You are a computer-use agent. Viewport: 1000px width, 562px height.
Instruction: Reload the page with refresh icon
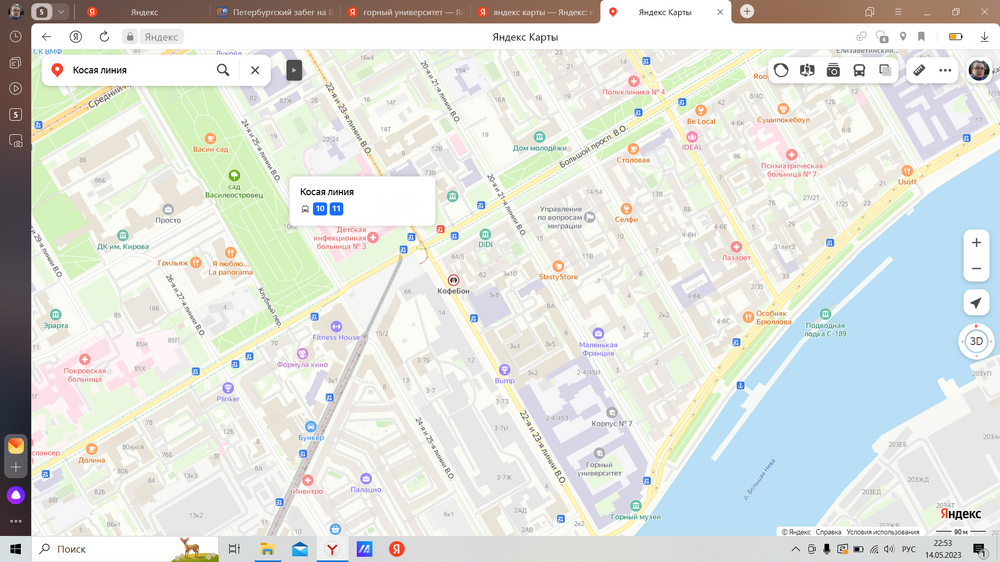click(105, 37)
